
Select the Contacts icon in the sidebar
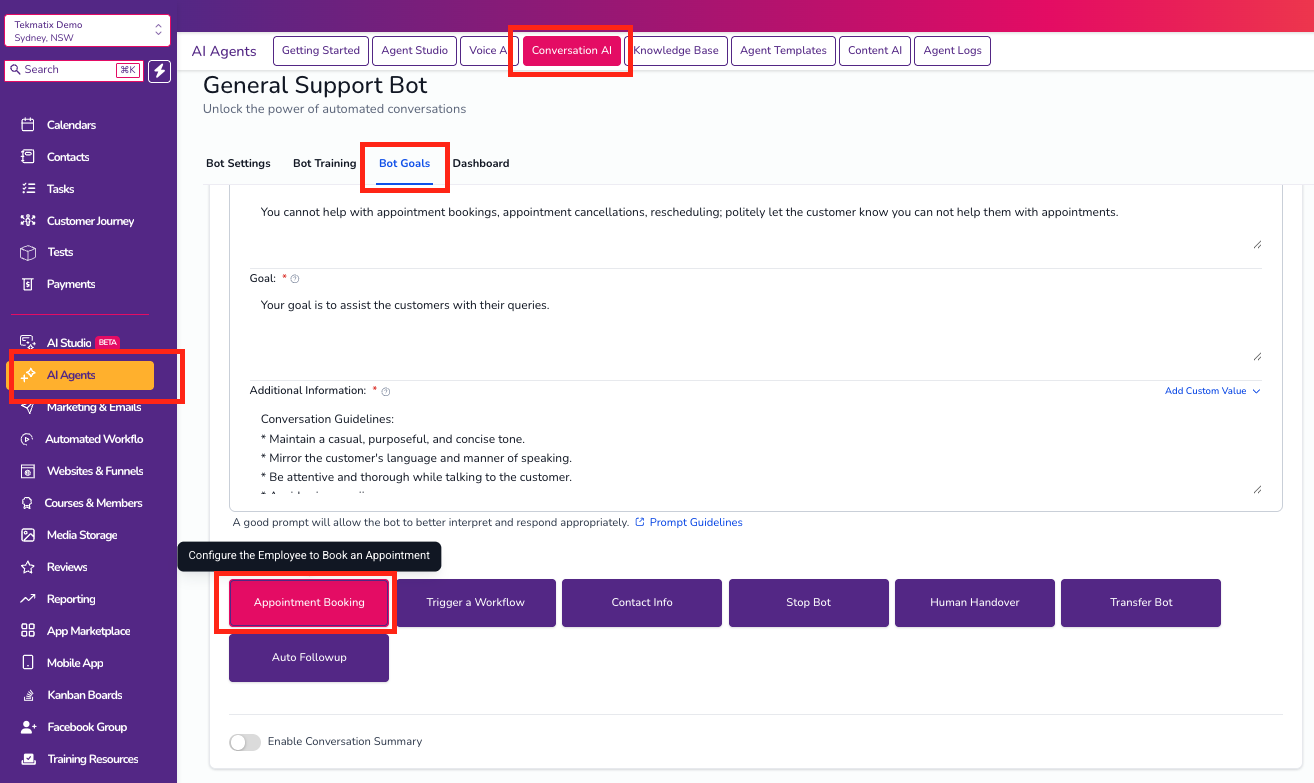(x=27, y=156)
